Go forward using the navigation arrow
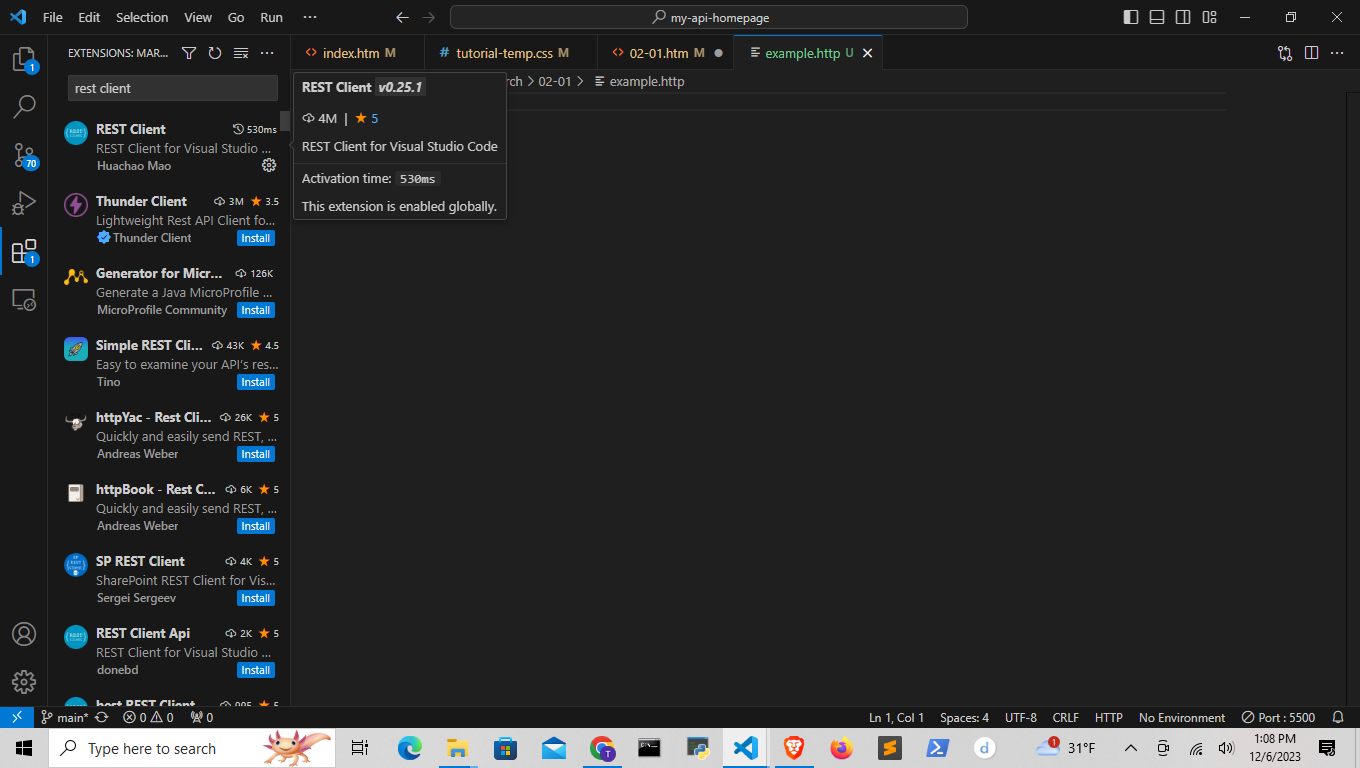The width and height of the screenshot is (1360, 768). click(x=429, y=18)
